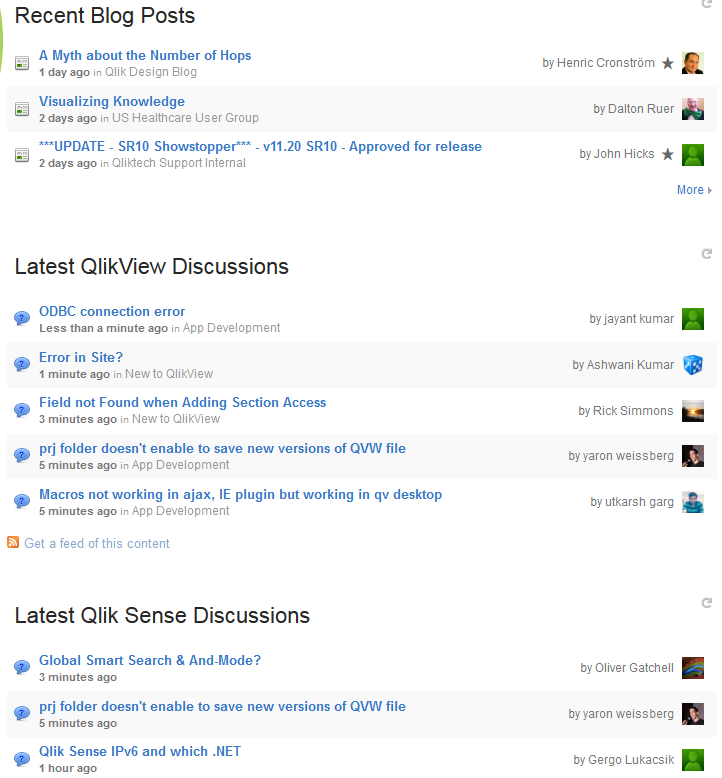Open Gergo Lukacsik's avatar

[x=693, y=760]
